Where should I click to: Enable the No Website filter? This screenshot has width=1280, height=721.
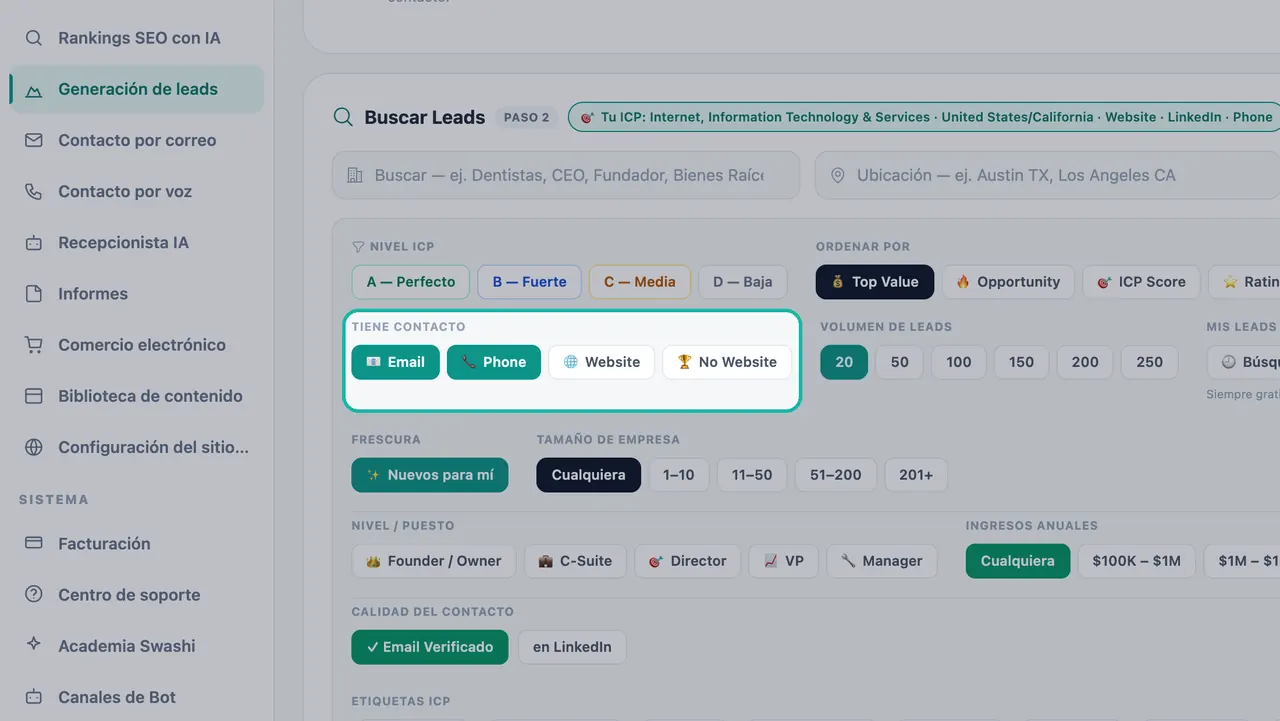[727, 362]
